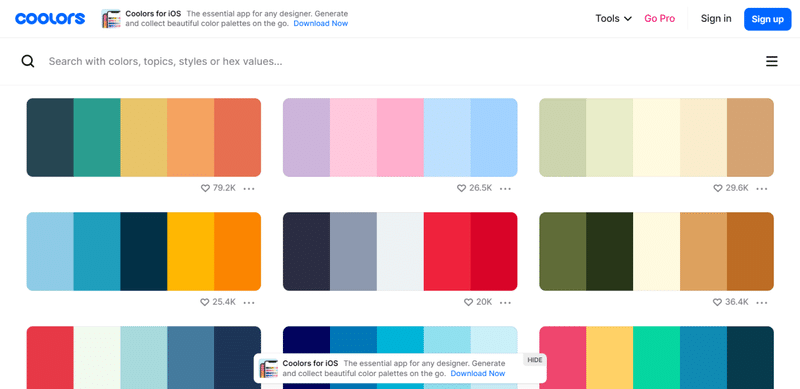
Task: Select the teal green swatch in 79.2K palette
Action: coord(97,137)
